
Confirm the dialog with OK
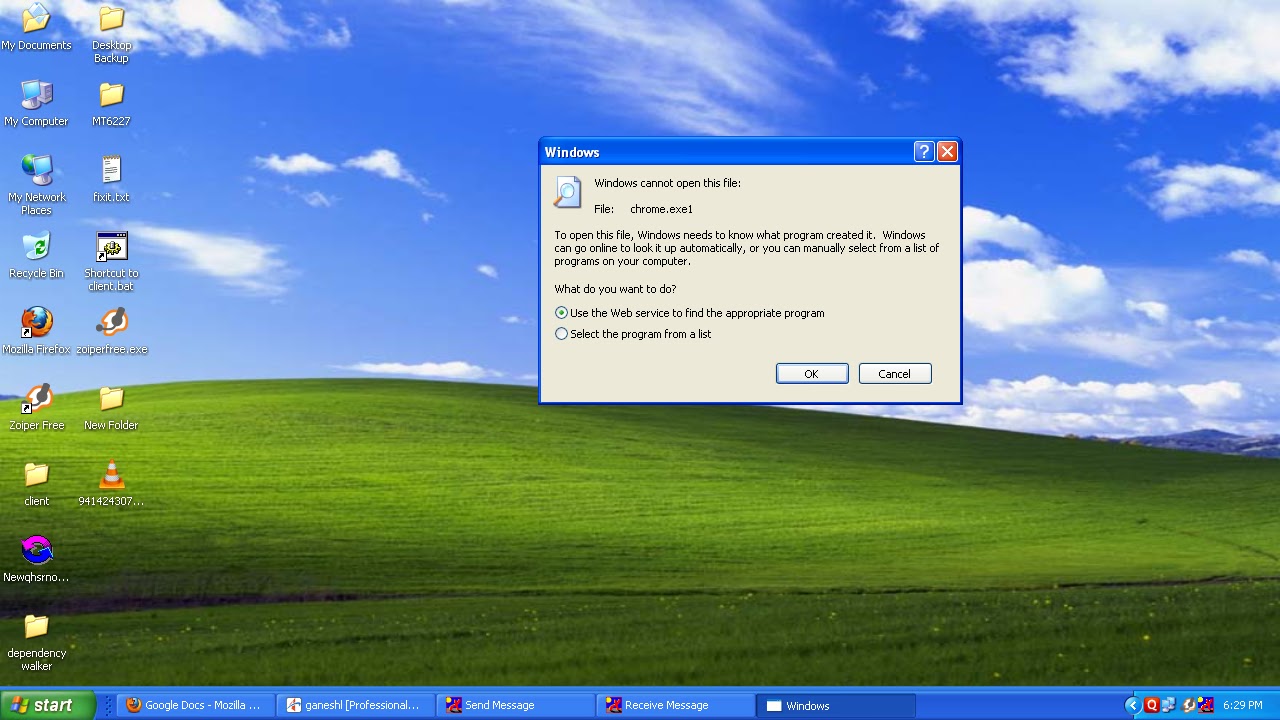point(811,373)
